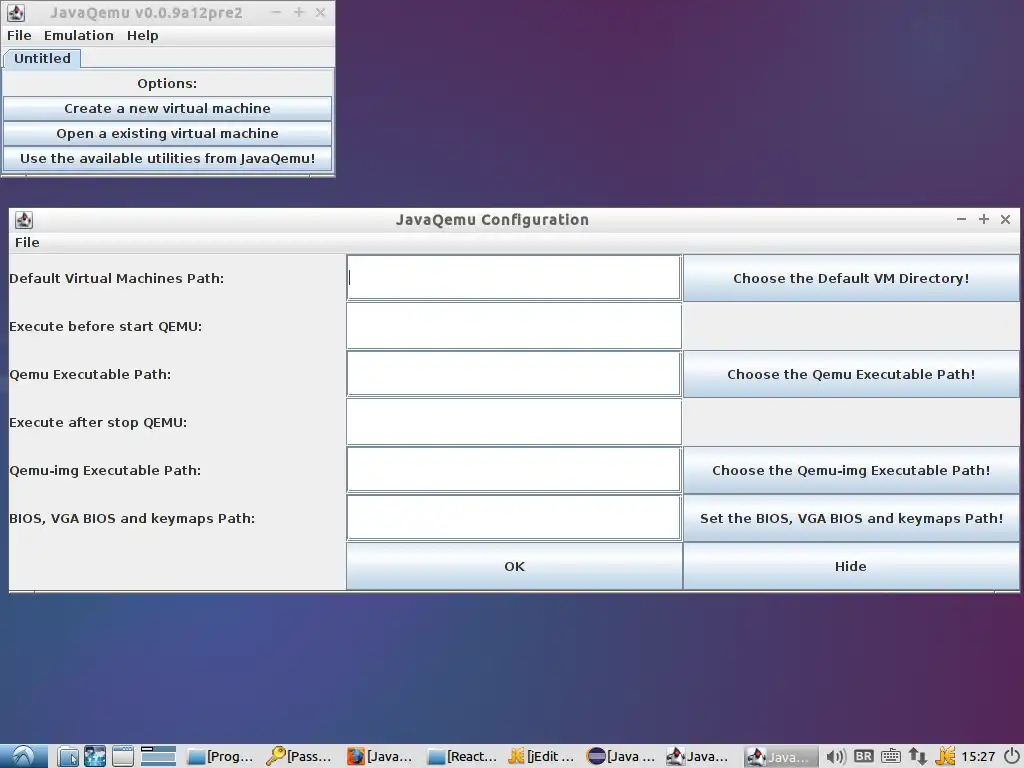Switch to the [Pass... key taskbar entry
This screenshot has height=768, width=1024.
tap(300, 756)
